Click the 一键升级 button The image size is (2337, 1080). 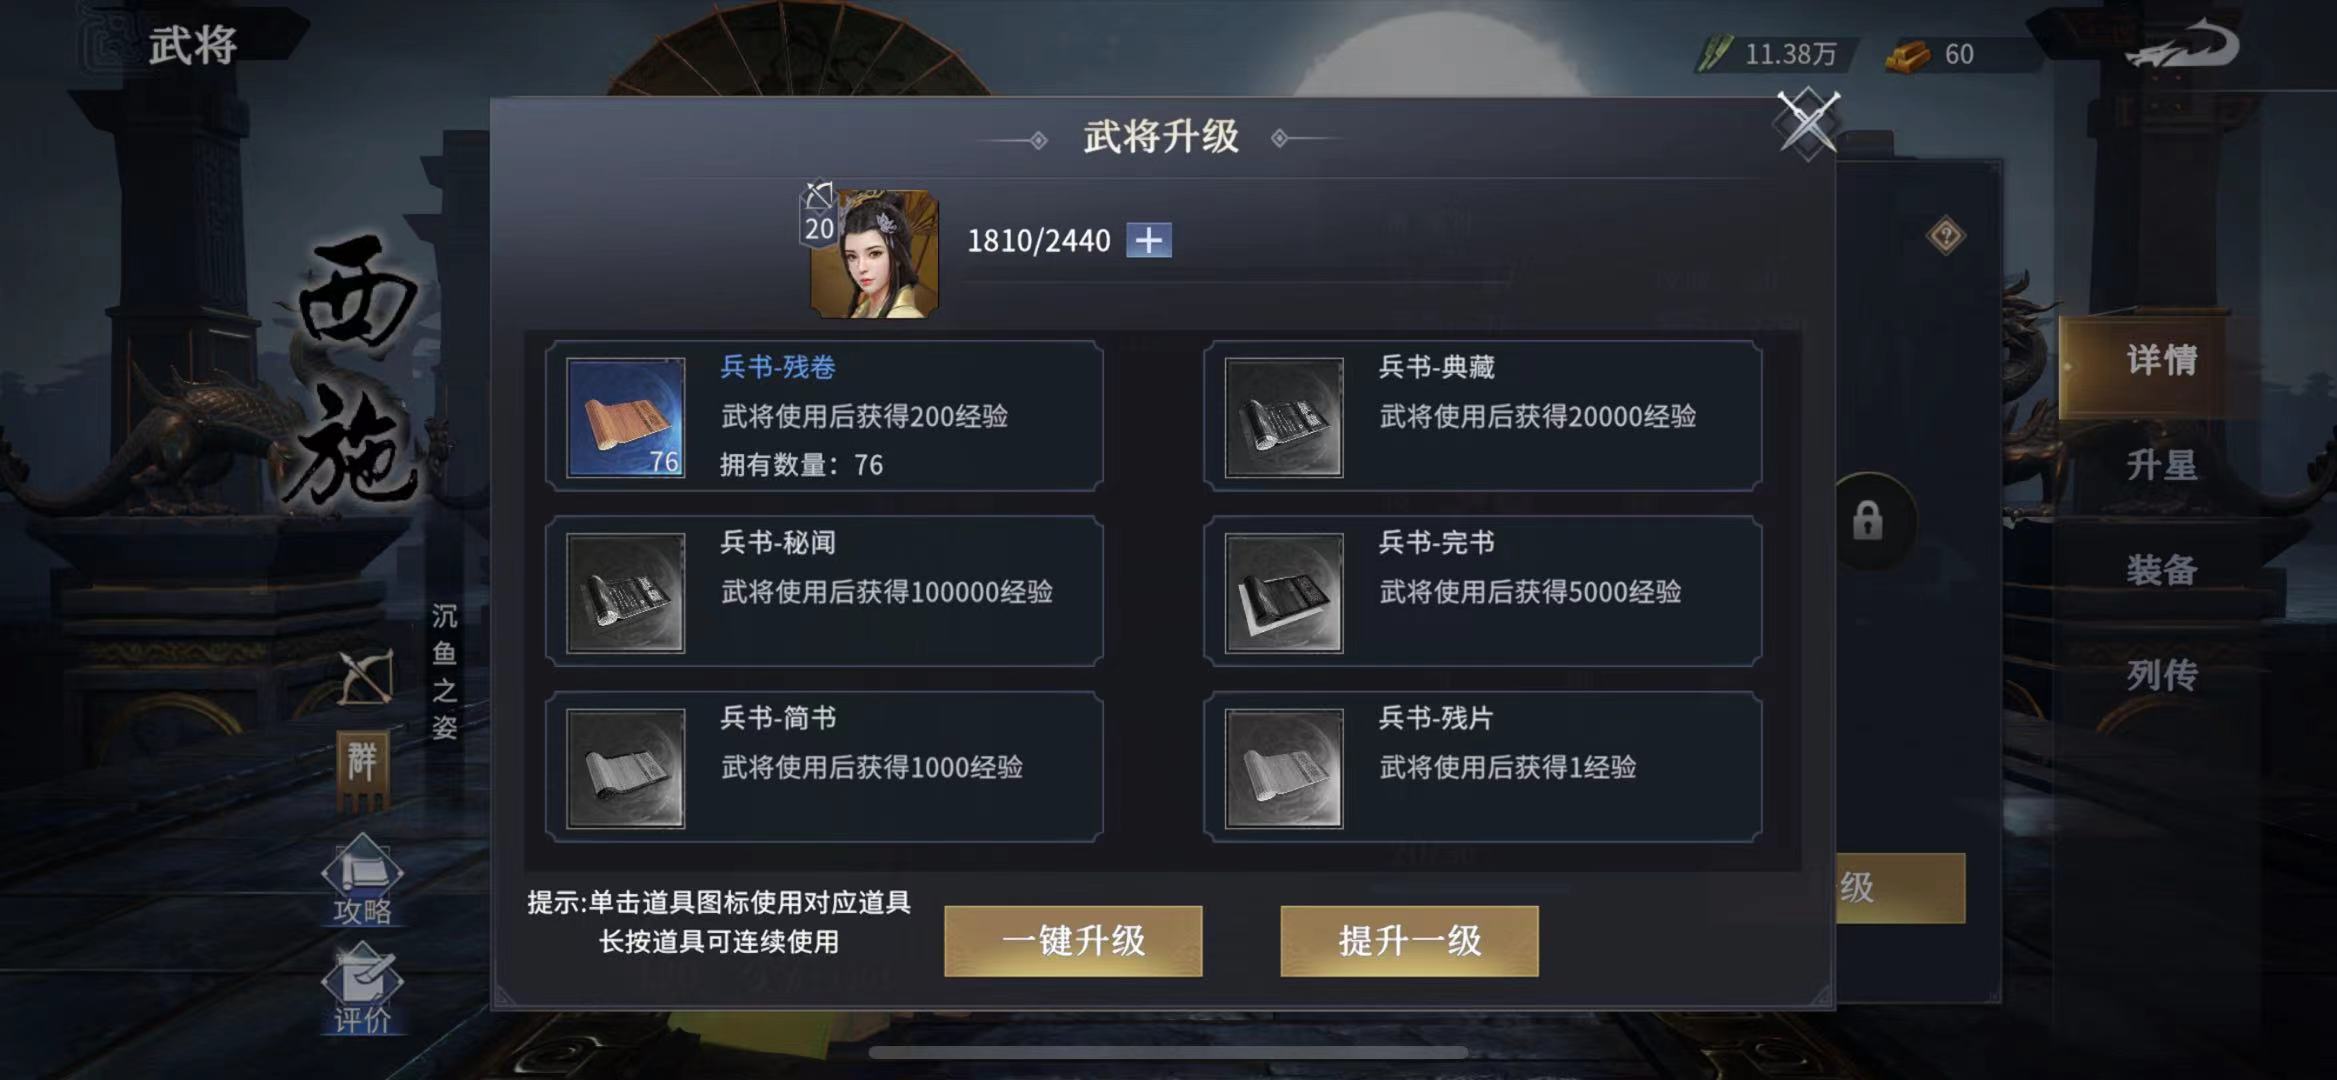(x=1073, y=941)
